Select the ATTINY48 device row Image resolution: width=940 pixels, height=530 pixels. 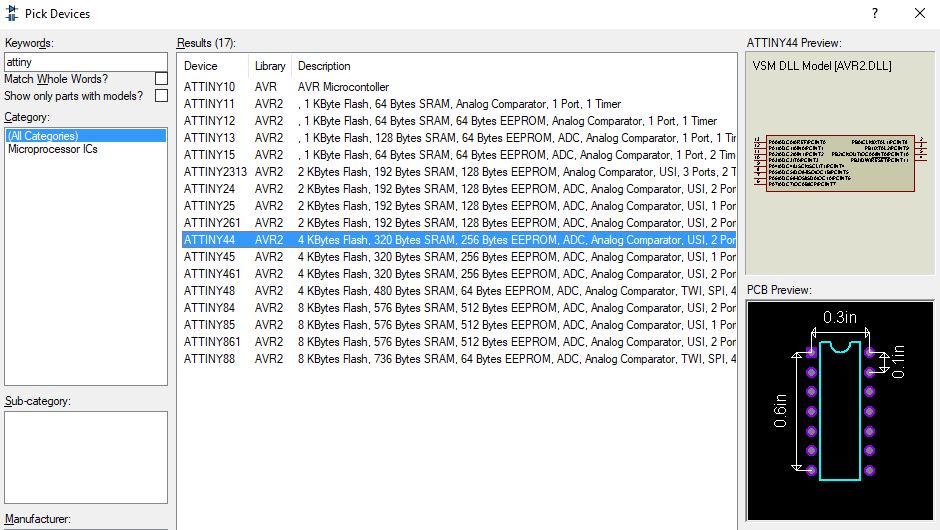click(459, 290)
